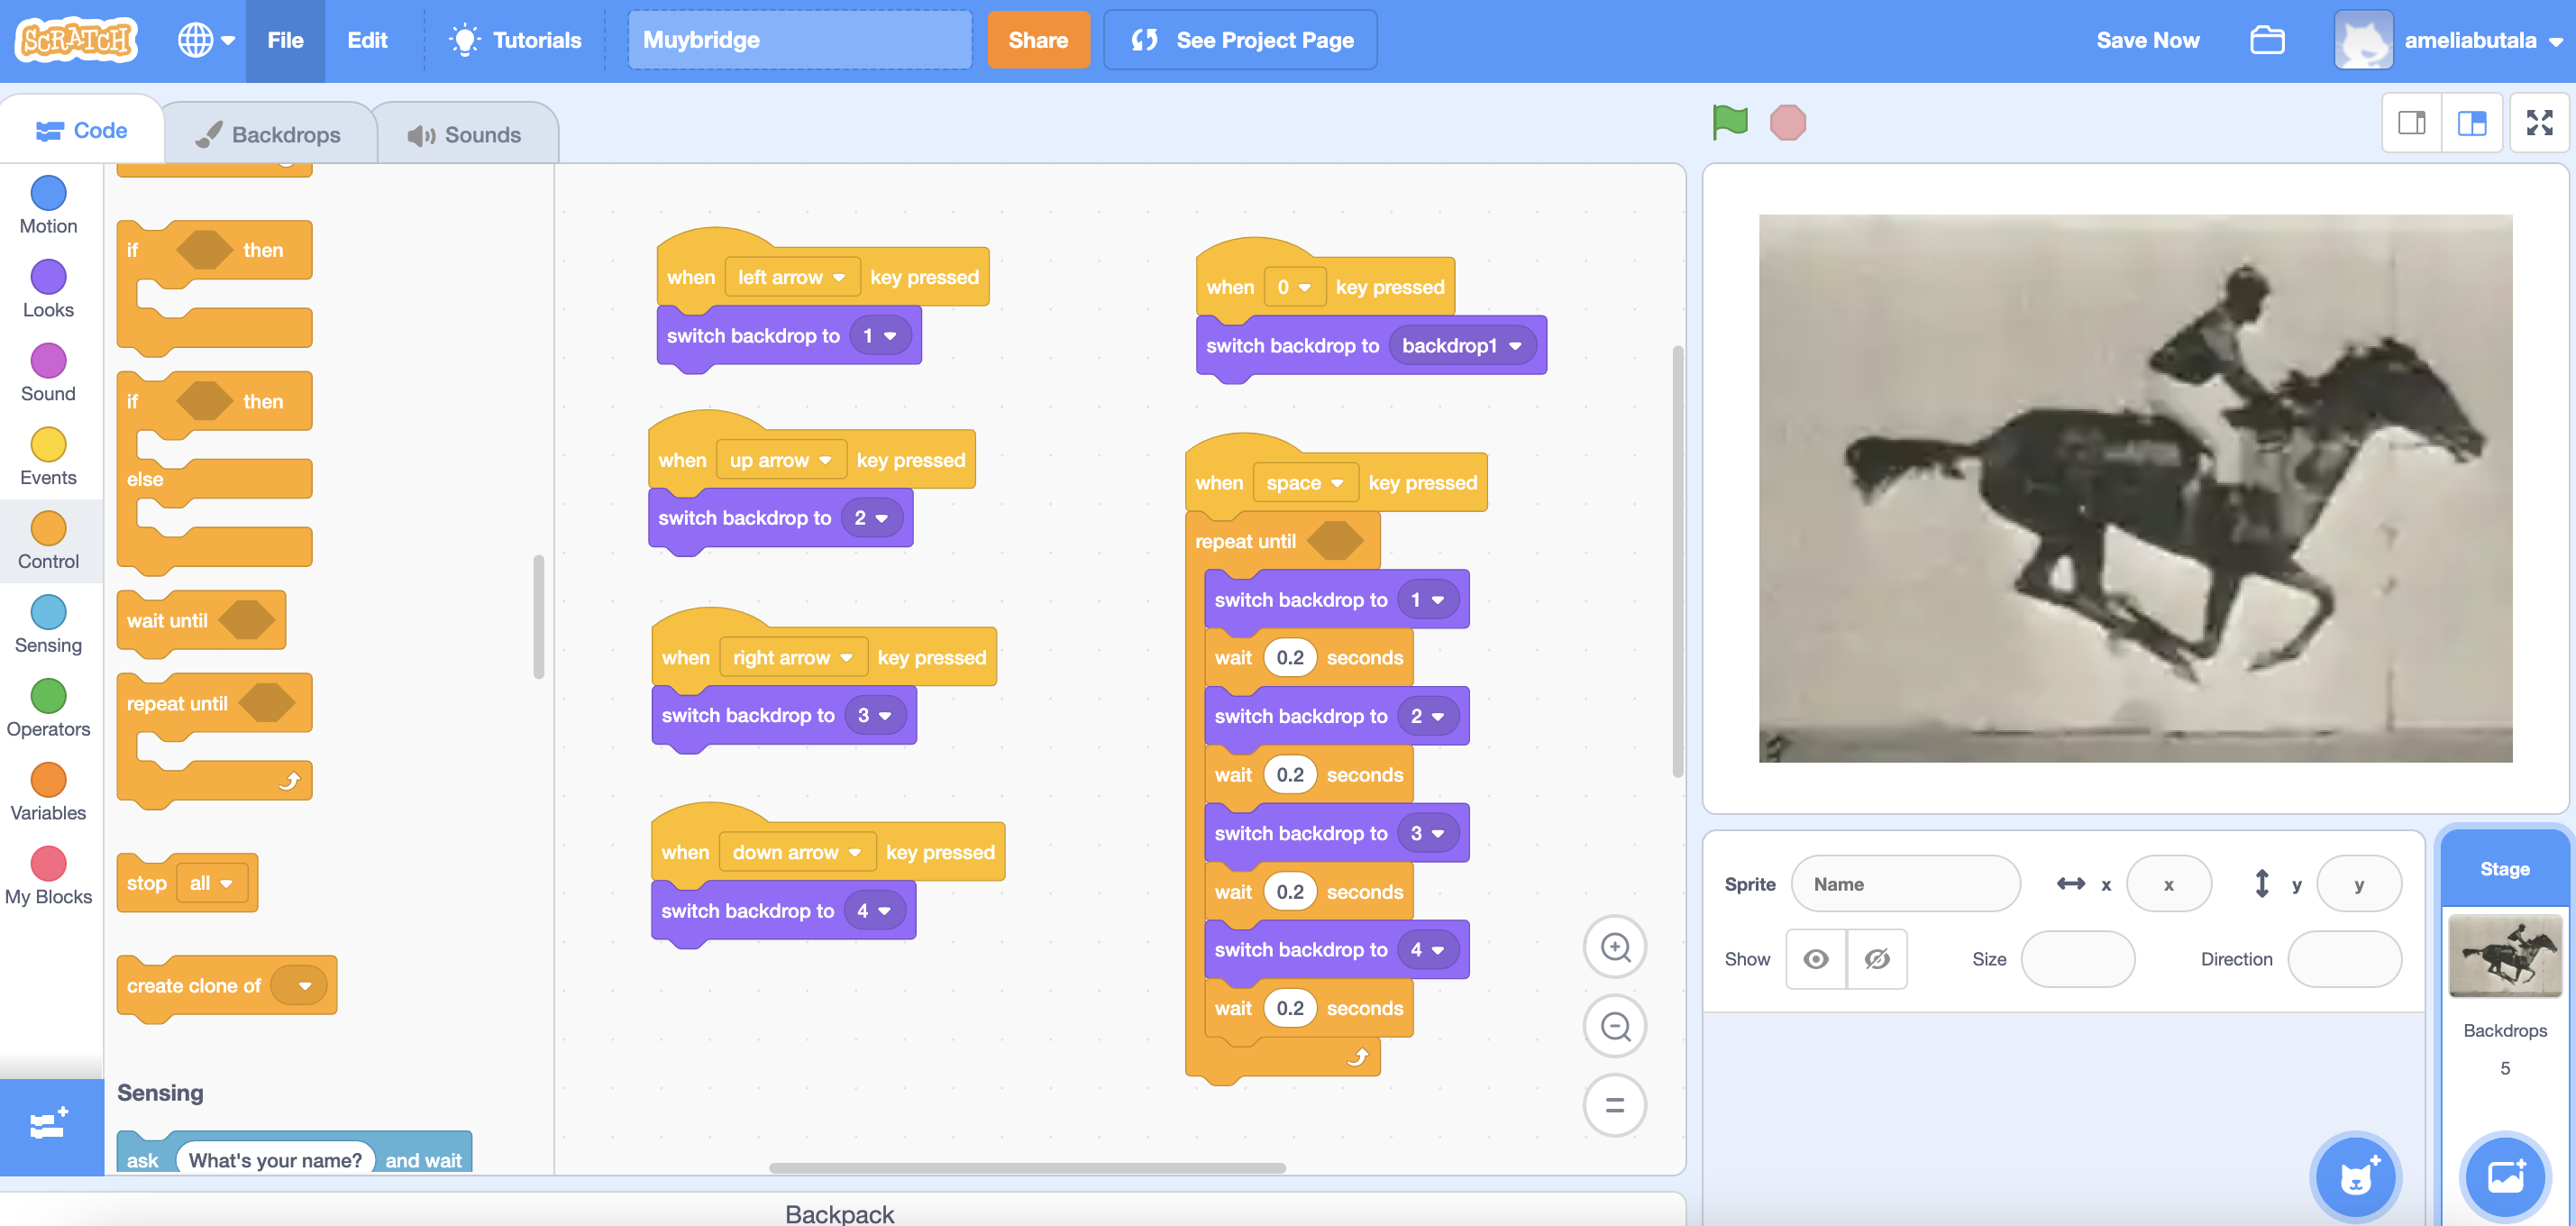2576x1226 pixels.
Task: Select the Motion blue category circle
Action: pyautogui.click(x=48, y=193)
